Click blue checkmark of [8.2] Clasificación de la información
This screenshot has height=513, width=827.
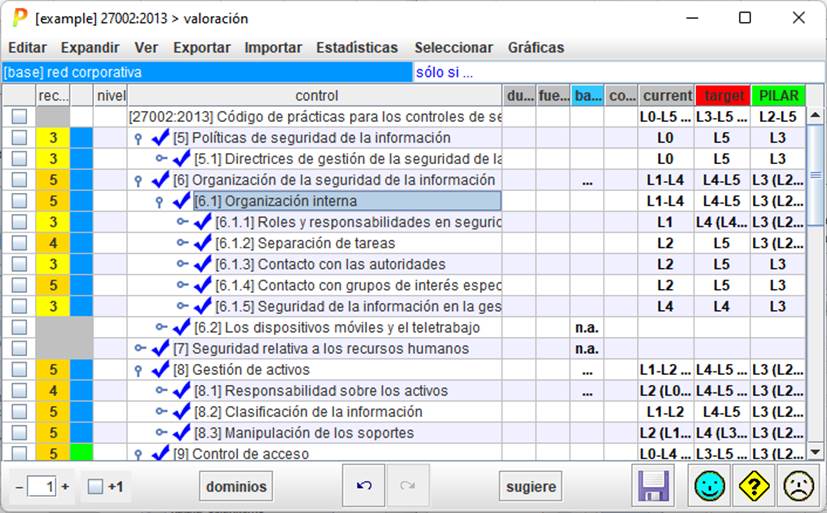click(x=181, y=411)
